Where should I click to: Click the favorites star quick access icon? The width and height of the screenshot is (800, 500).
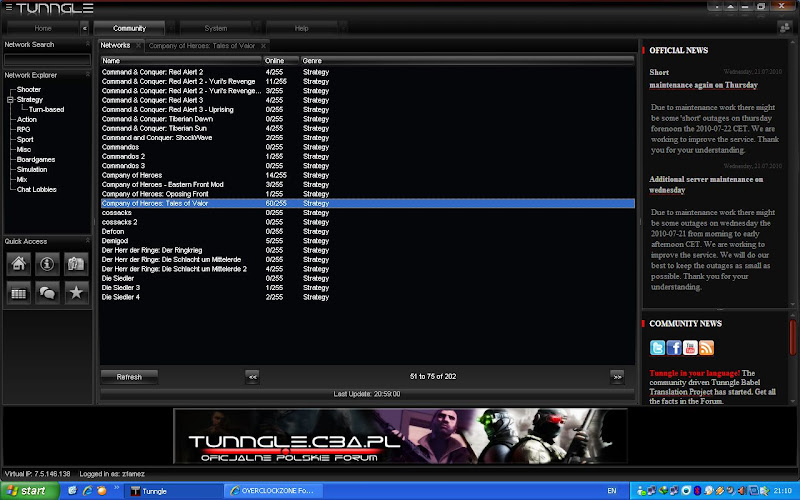click(76, 293)
